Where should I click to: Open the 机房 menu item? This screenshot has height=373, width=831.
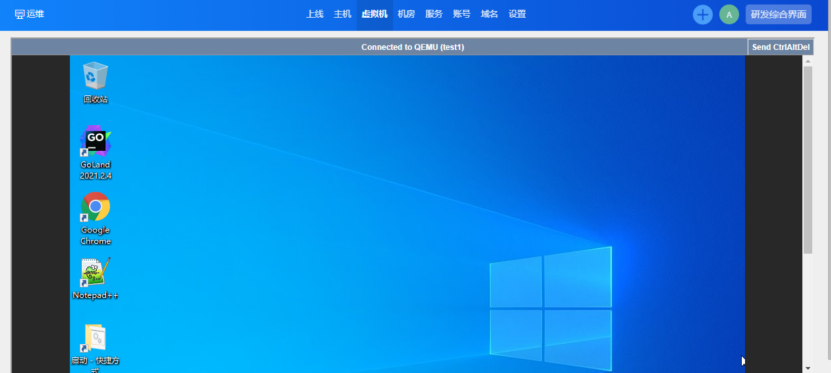click(406, 14)
